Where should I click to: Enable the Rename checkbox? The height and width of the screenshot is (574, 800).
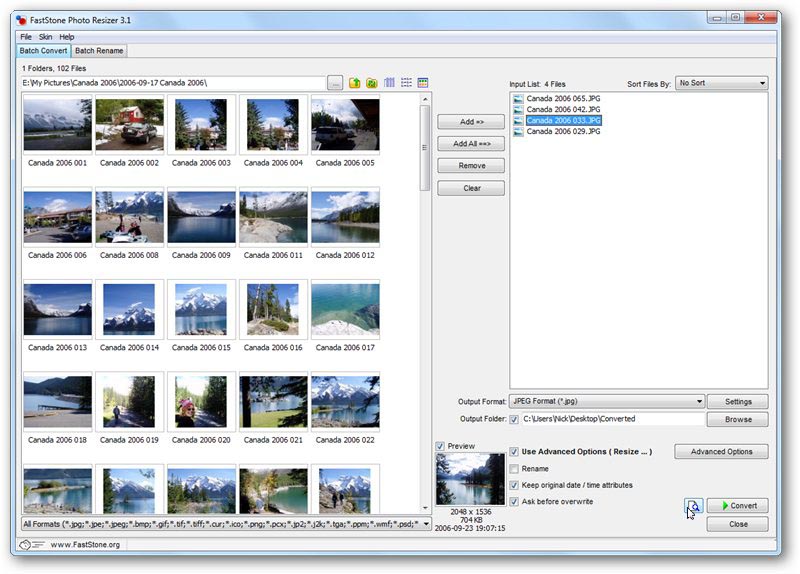(515, 468)
